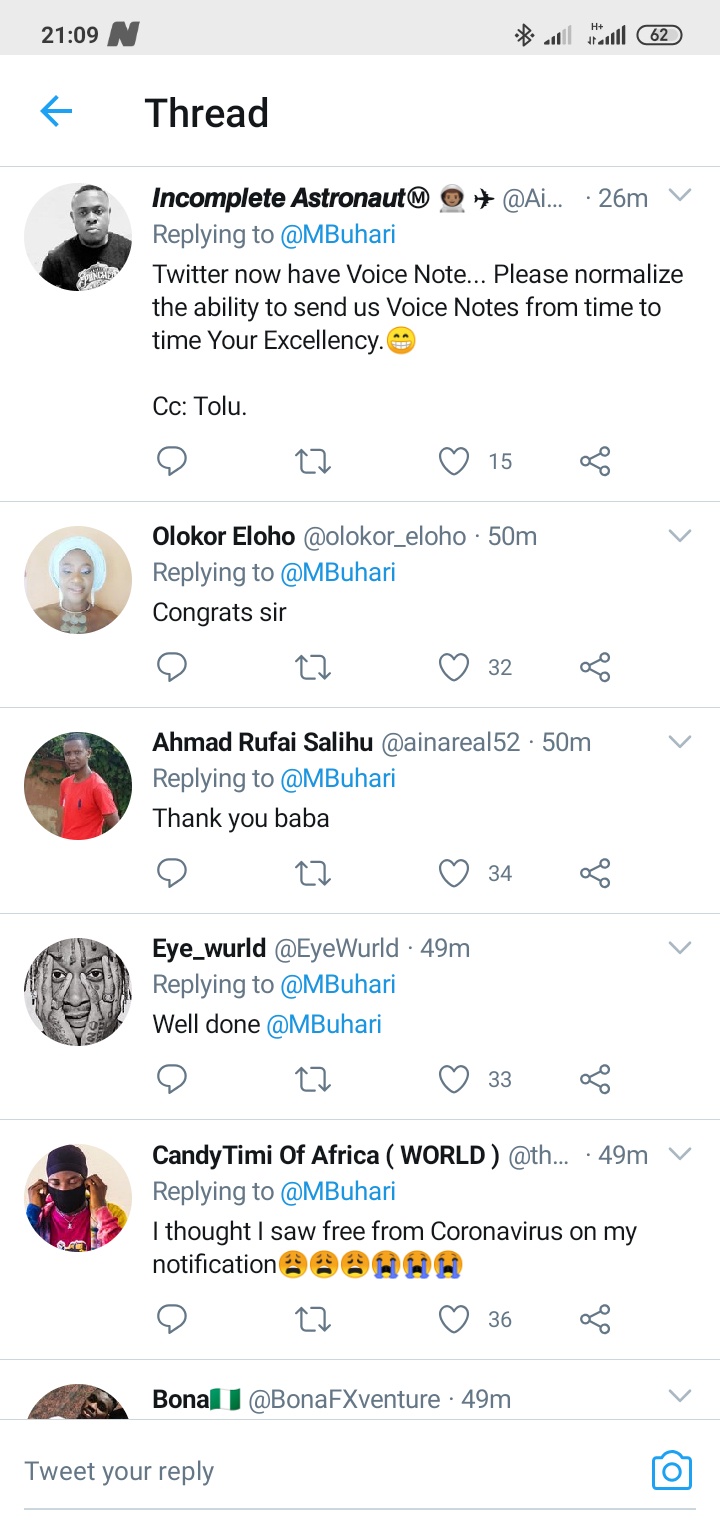View Ahmad Rufai Salihu's profile picture

[78, 786]
